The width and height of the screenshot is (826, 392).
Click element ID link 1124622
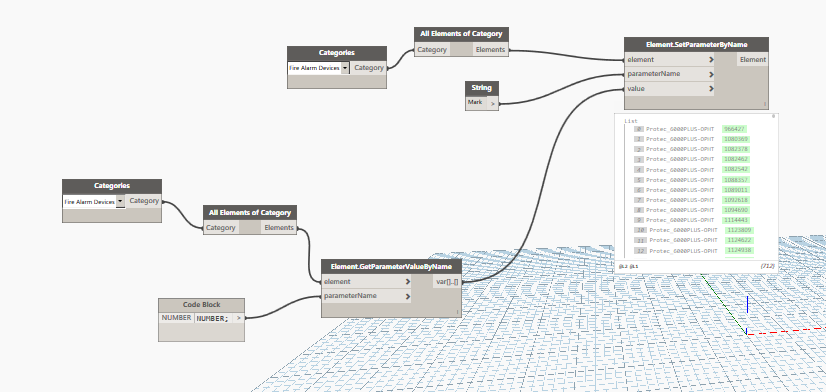point(740,240)
